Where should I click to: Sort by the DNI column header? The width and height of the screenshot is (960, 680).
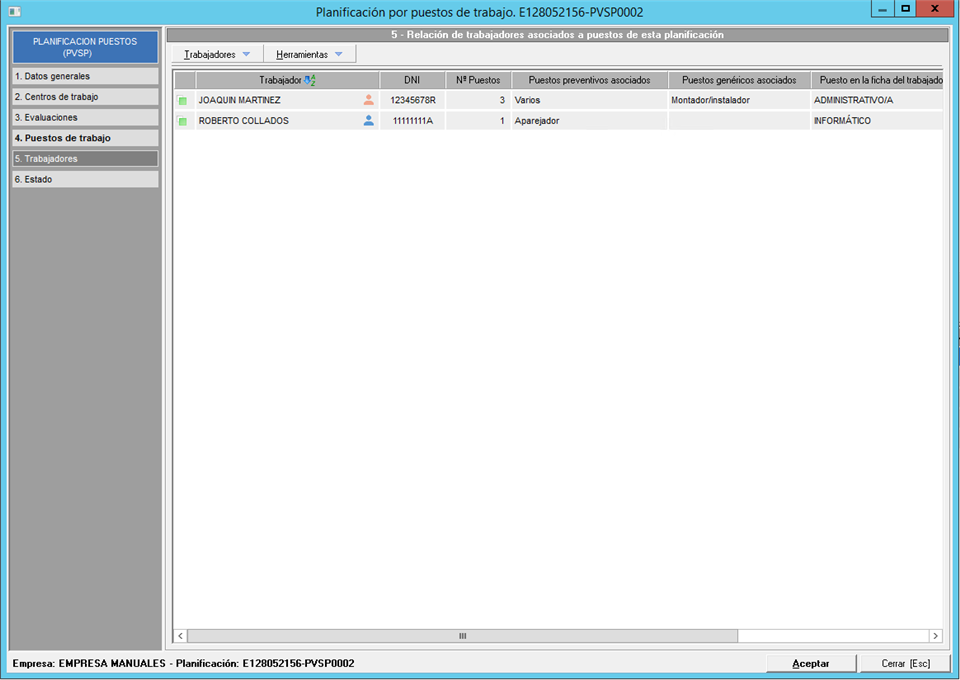pyautogui.click(x=412, y=80)
